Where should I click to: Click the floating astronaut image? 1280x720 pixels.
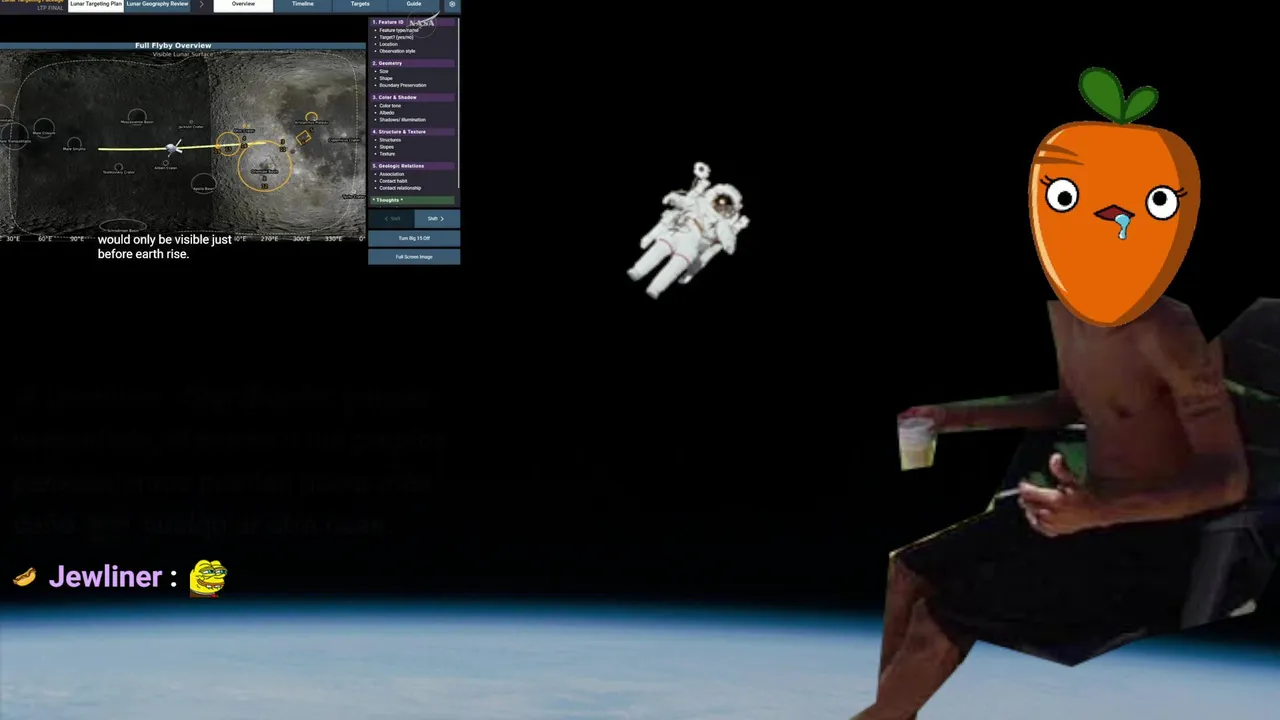[x=688, y=230]
